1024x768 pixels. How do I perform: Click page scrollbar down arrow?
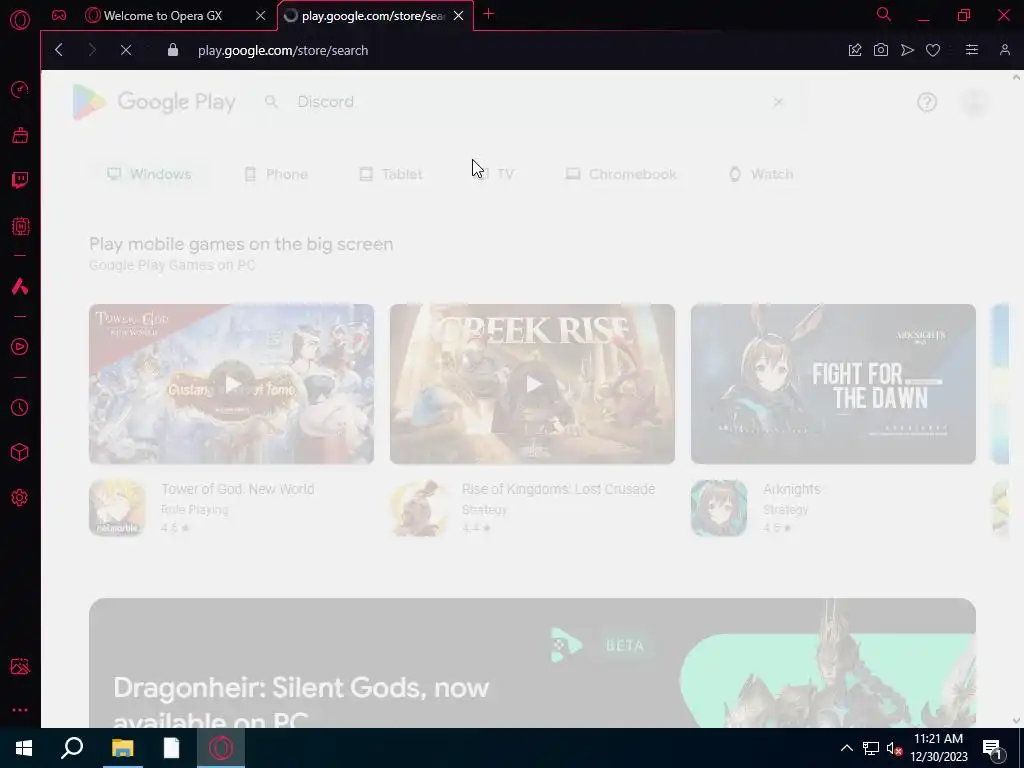point(1016,720)
